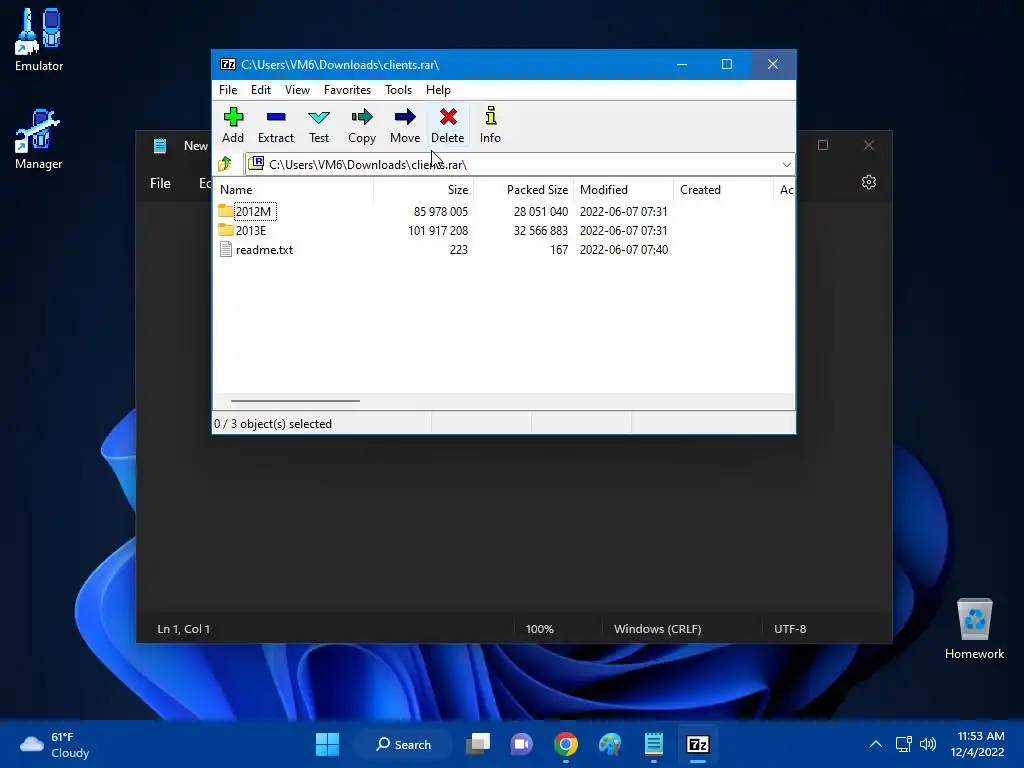Sort by Packed Size column header
Screen dimensions: 1024x768
click(523, 189)
